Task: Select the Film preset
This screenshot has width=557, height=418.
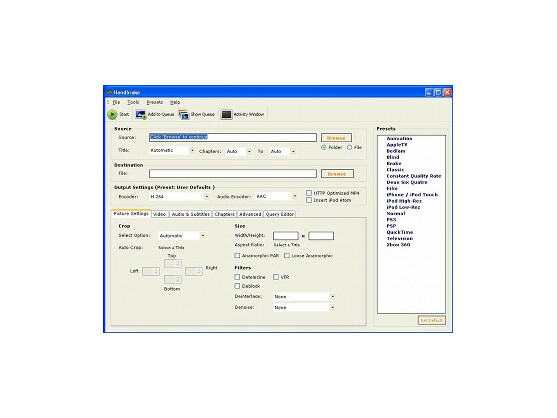Action: tap(392, 189)
